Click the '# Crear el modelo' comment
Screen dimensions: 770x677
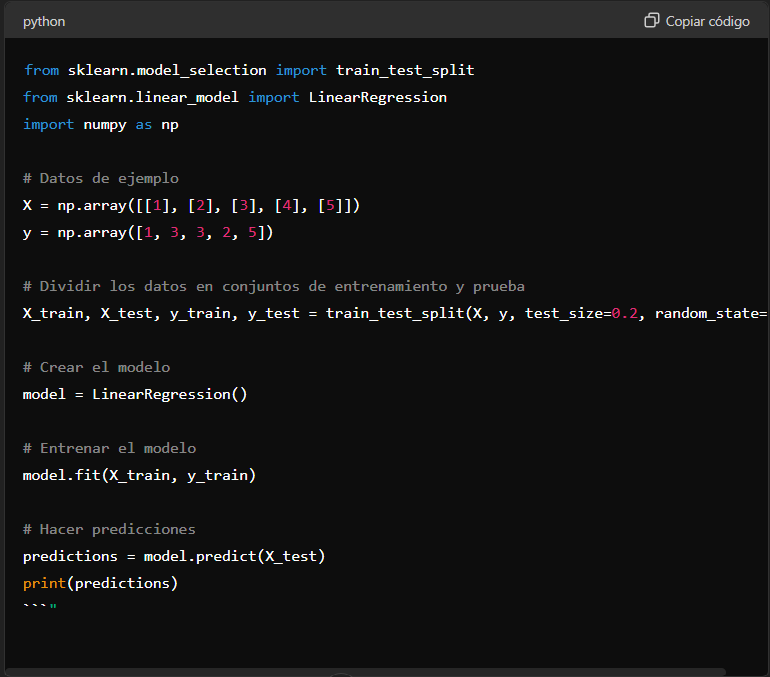[x=96, y=367]
